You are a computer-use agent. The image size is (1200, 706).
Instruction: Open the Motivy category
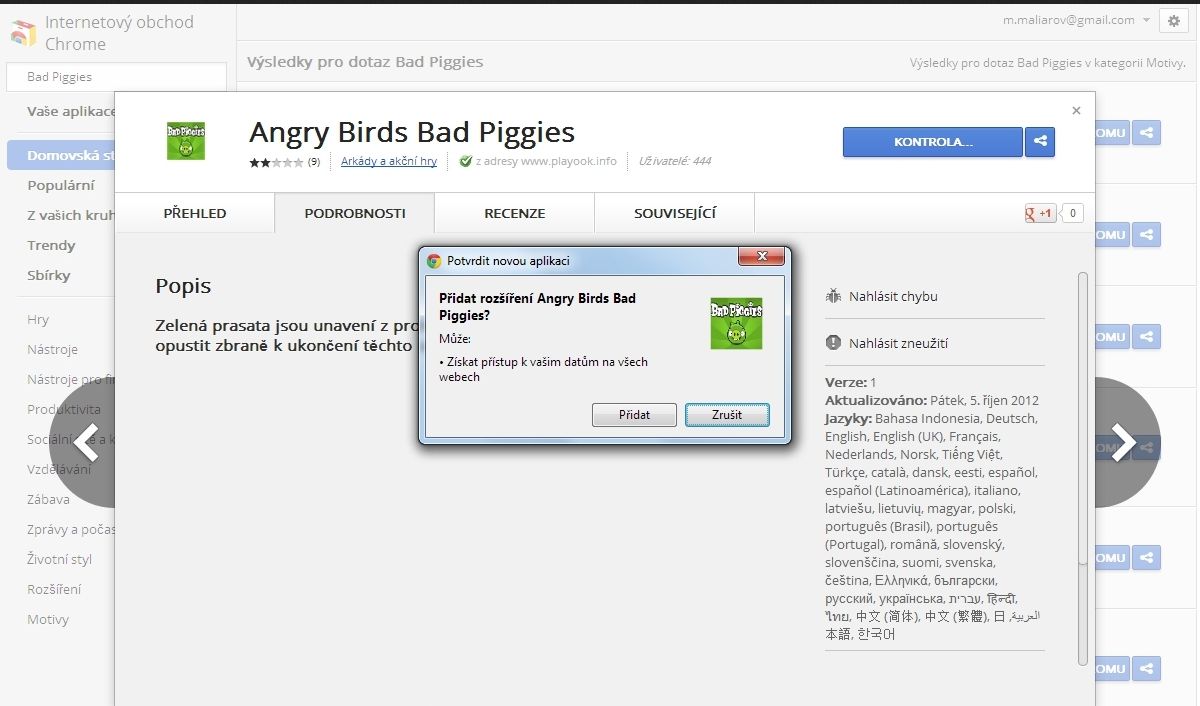[x=48, y=619]
